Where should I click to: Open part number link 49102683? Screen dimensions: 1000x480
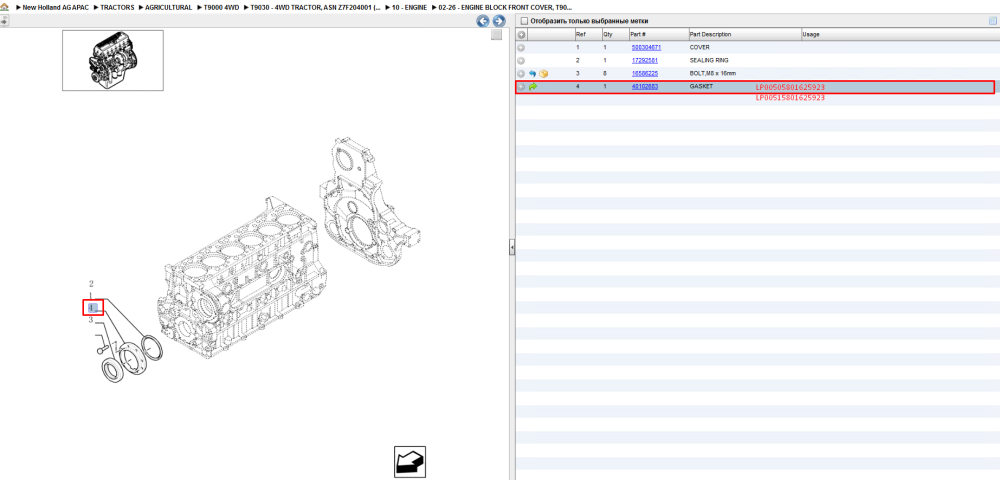pyautogui.click(x=645, y=87)
